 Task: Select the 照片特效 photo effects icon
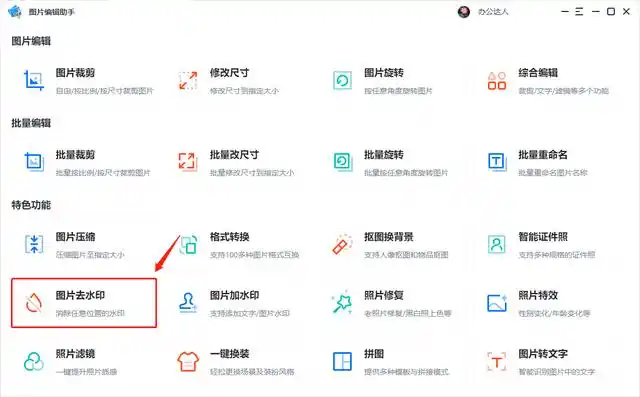coord(497,303)
